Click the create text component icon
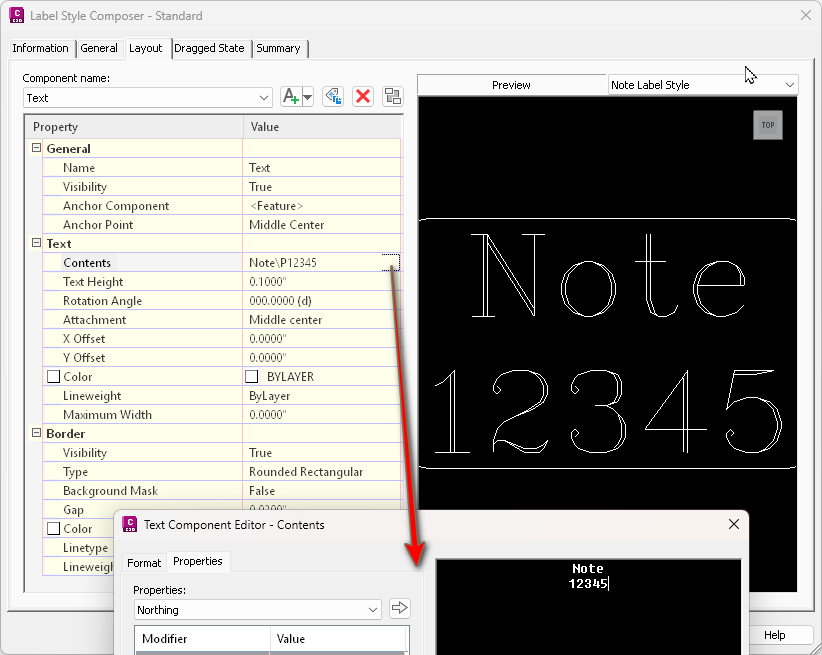Viewport: 822px width, 655px height. 291,97
